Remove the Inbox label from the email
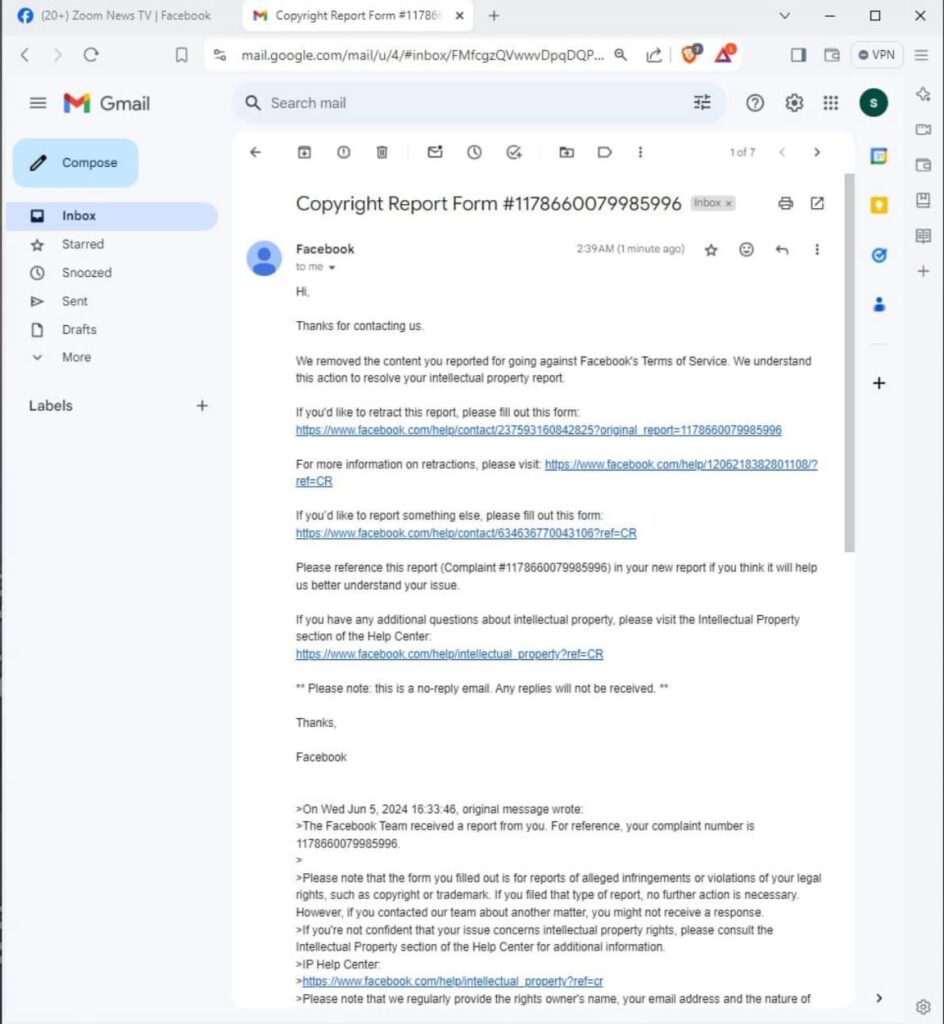944x1024 pixels. (x=729, y=204)
